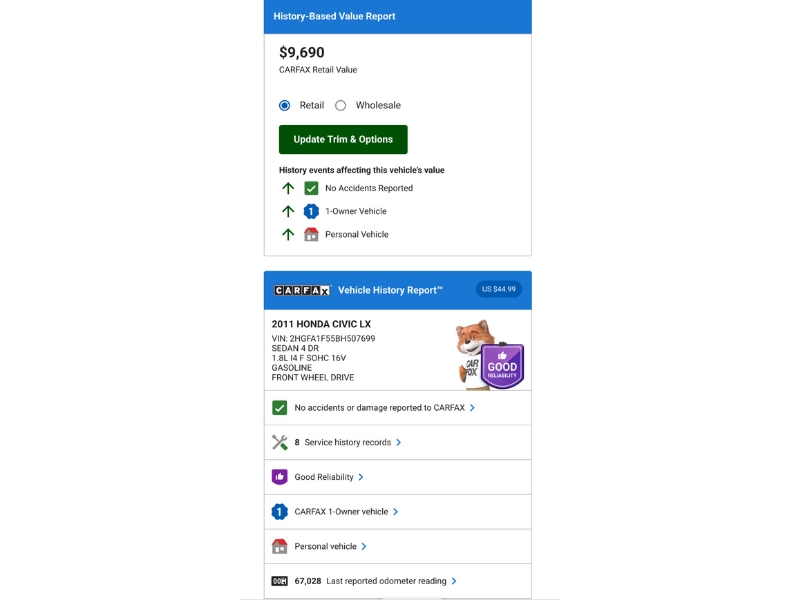
Task: Select the Wholesale radio button
Action: point(341,105)
